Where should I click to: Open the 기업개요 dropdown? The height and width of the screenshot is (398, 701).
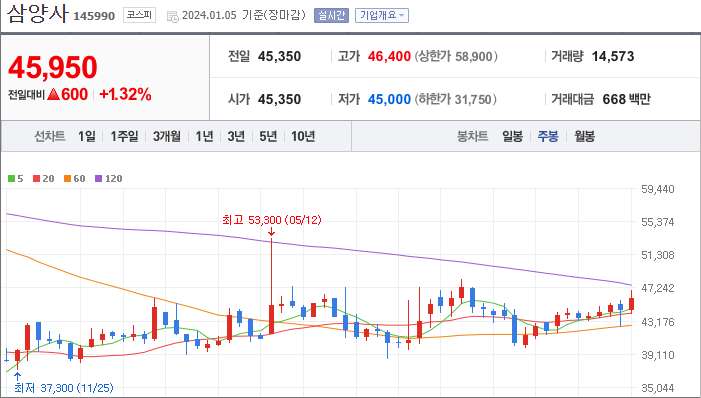(382, 15)
